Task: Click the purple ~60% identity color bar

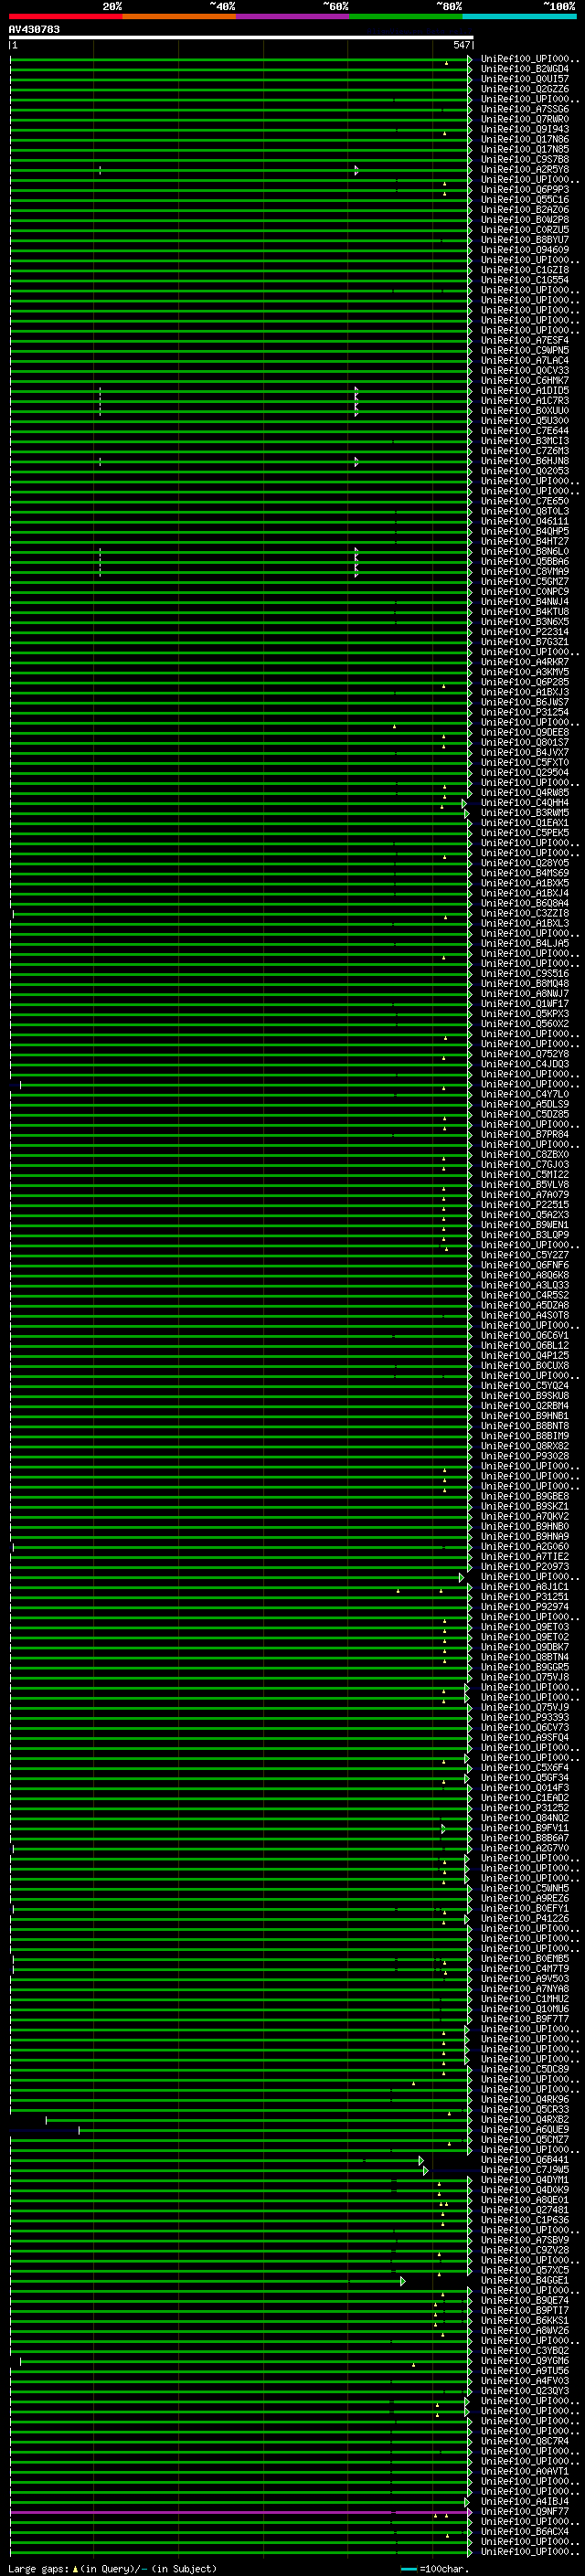Action: click(293, 16)
